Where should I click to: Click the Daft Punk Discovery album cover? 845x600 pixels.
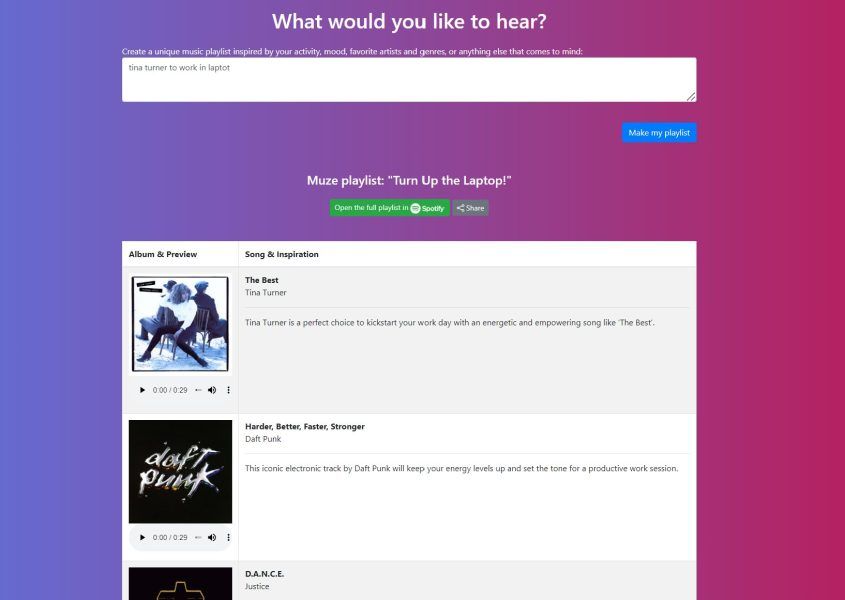pos(181,472)
